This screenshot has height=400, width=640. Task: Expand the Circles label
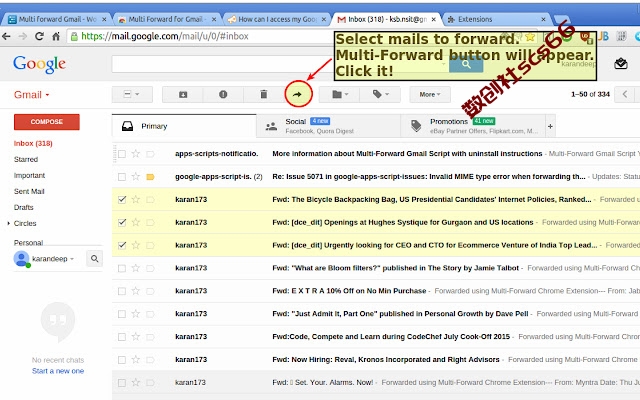[x=9, y=223]
